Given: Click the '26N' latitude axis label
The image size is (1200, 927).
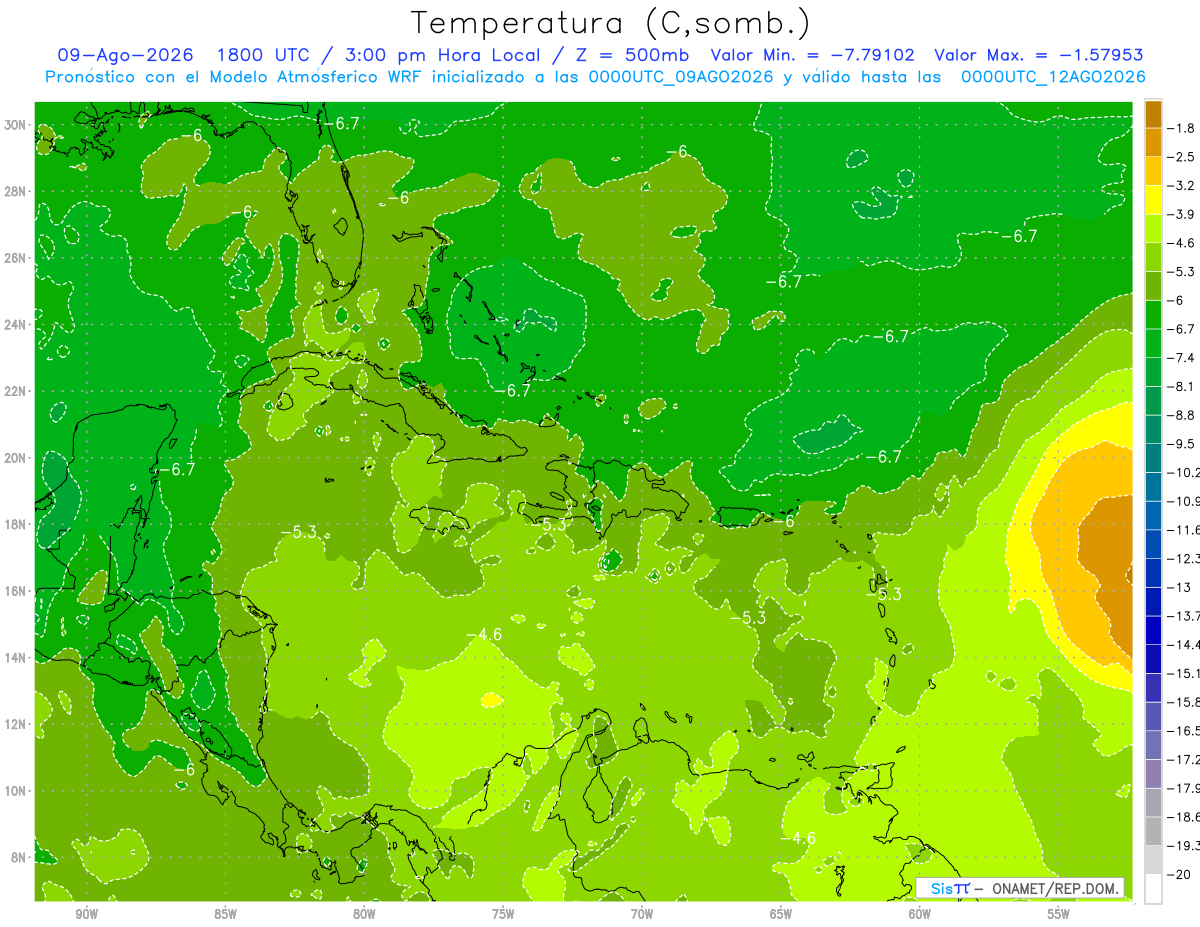Looking at the screenshot, I should [16, 258].
